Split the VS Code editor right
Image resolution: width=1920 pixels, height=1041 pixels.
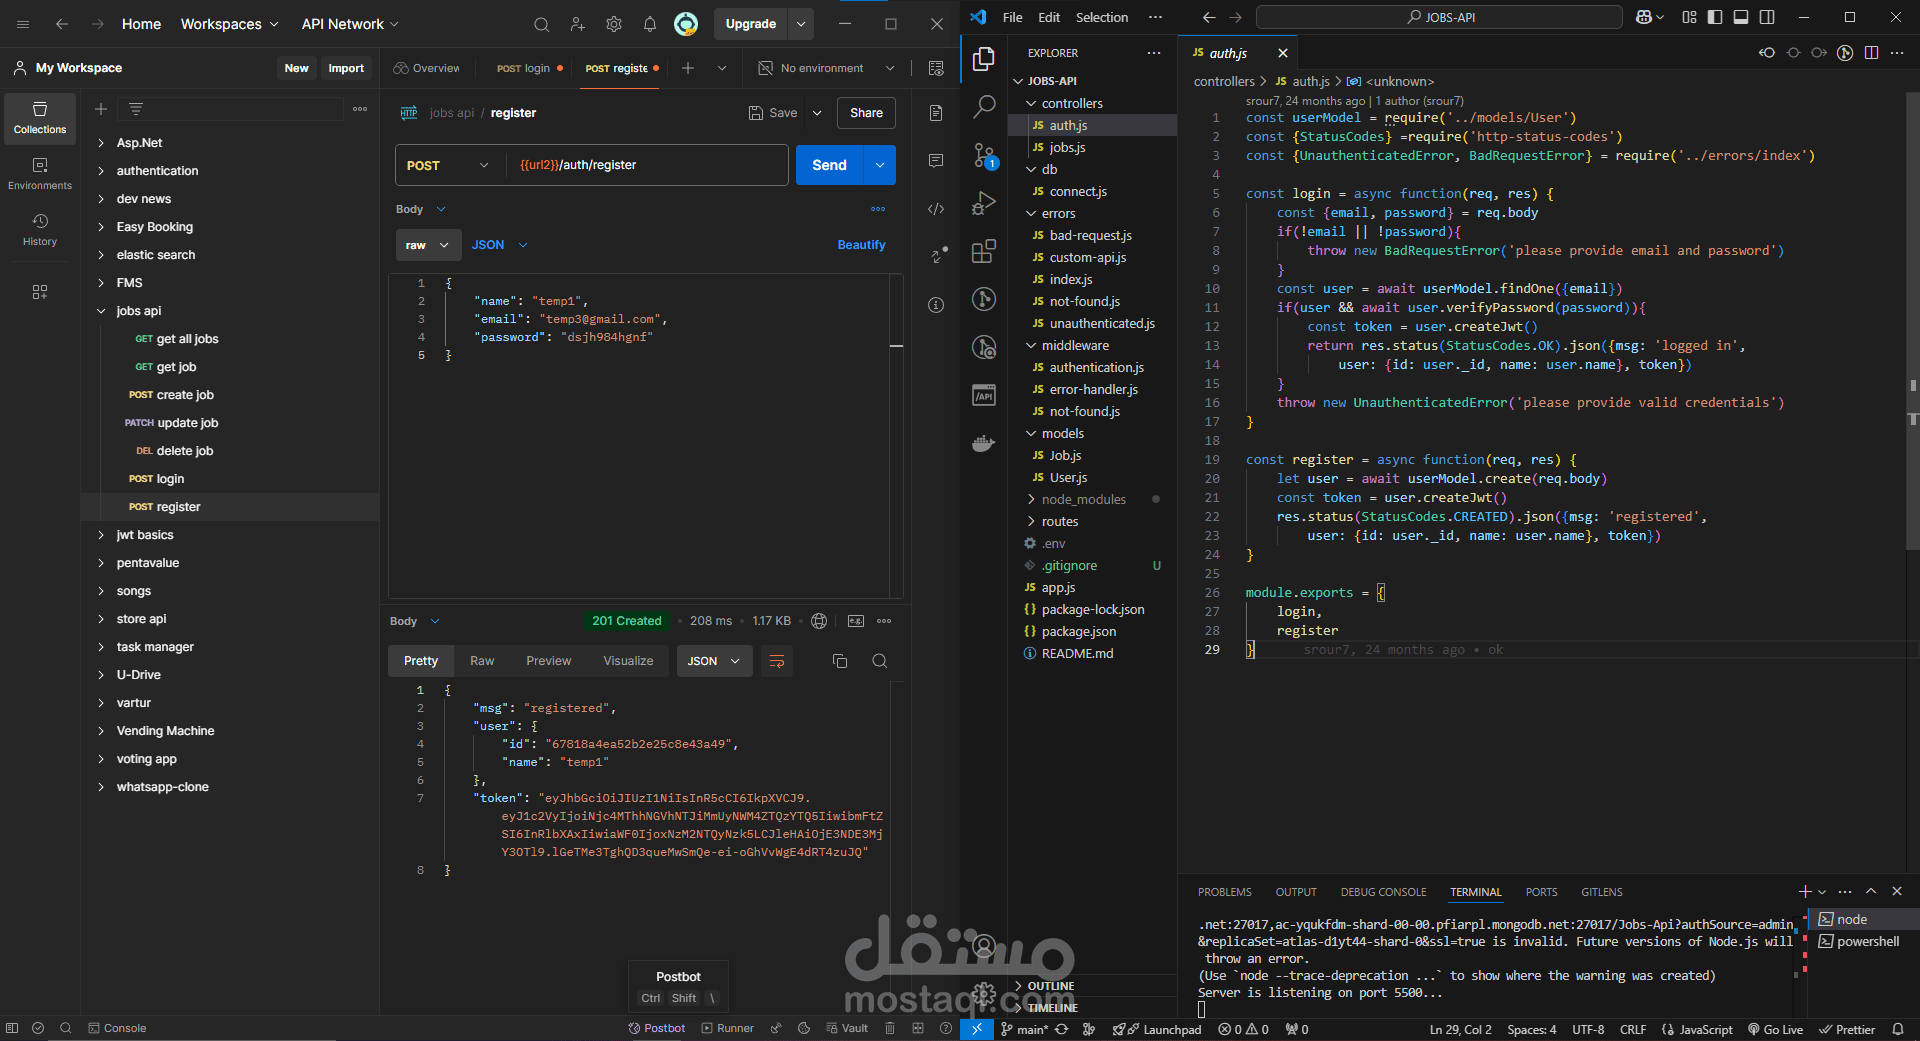point(1871,53)
